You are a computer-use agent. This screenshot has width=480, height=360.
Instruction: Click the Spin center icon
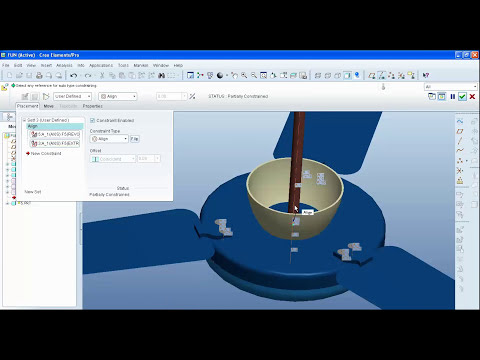pos(200,76)
